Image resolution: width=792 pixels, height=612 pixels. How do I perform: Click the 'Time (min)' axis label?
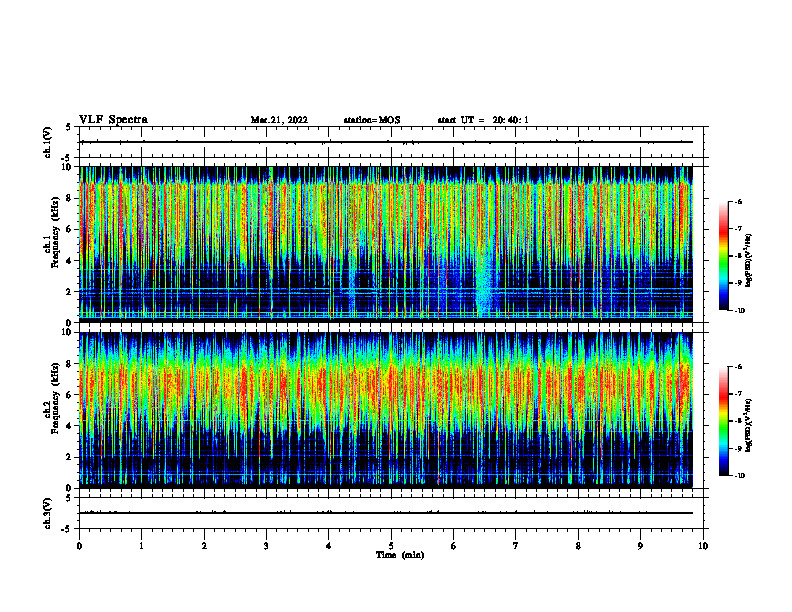point(400,555)
